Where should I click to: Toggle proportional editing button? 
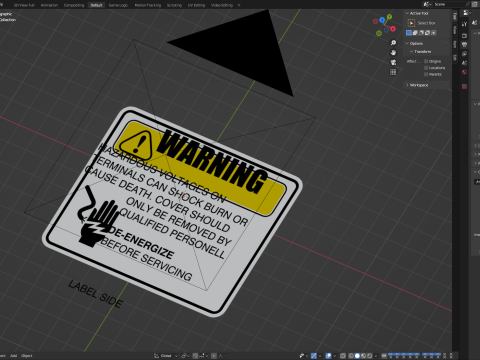(214, 356)
